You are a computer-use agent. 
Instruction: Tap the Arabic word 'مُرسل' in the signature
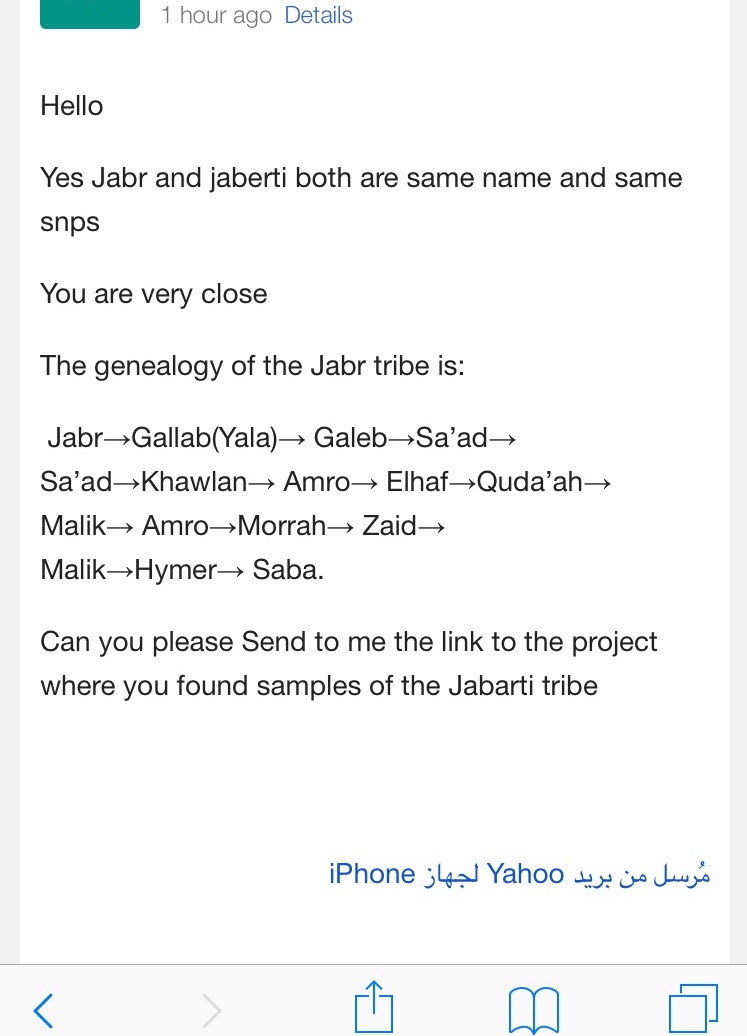click(681, 875)
